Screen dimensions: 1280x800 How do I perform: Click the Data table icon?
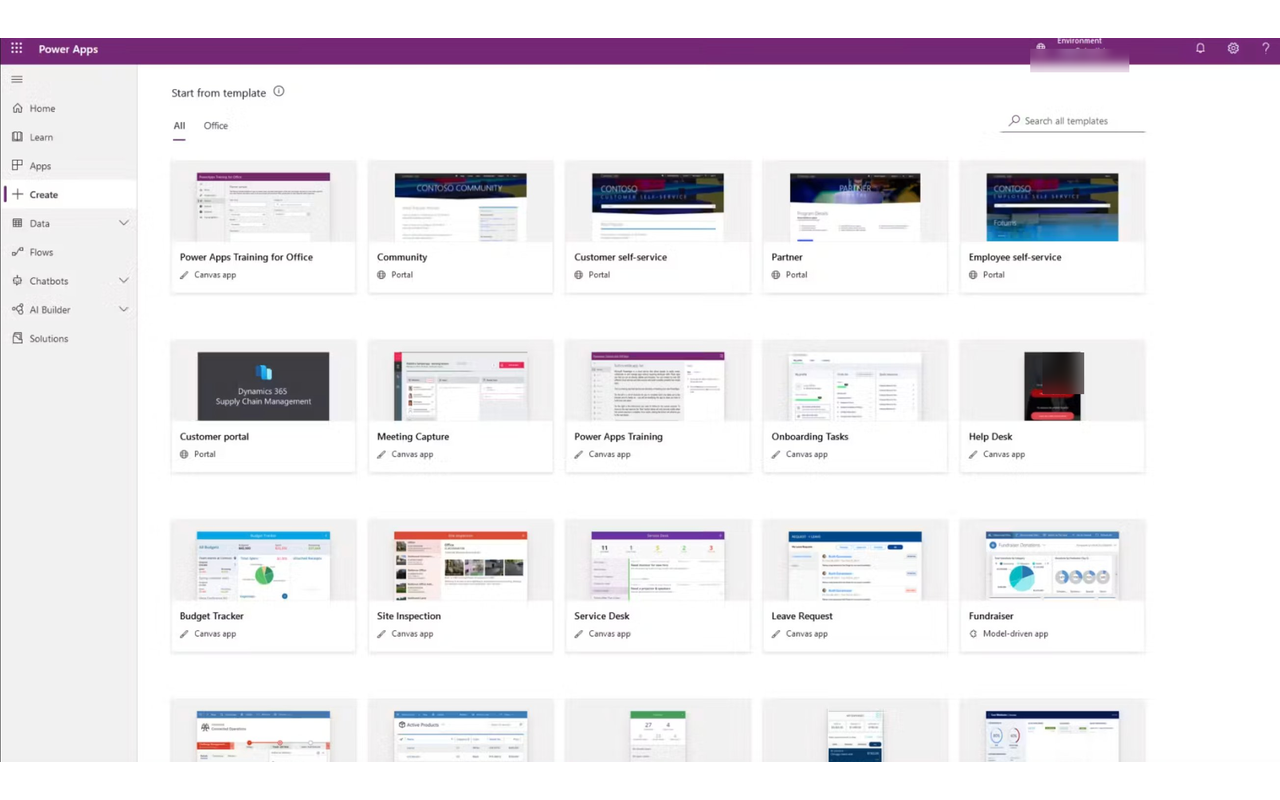coord(17,223)
